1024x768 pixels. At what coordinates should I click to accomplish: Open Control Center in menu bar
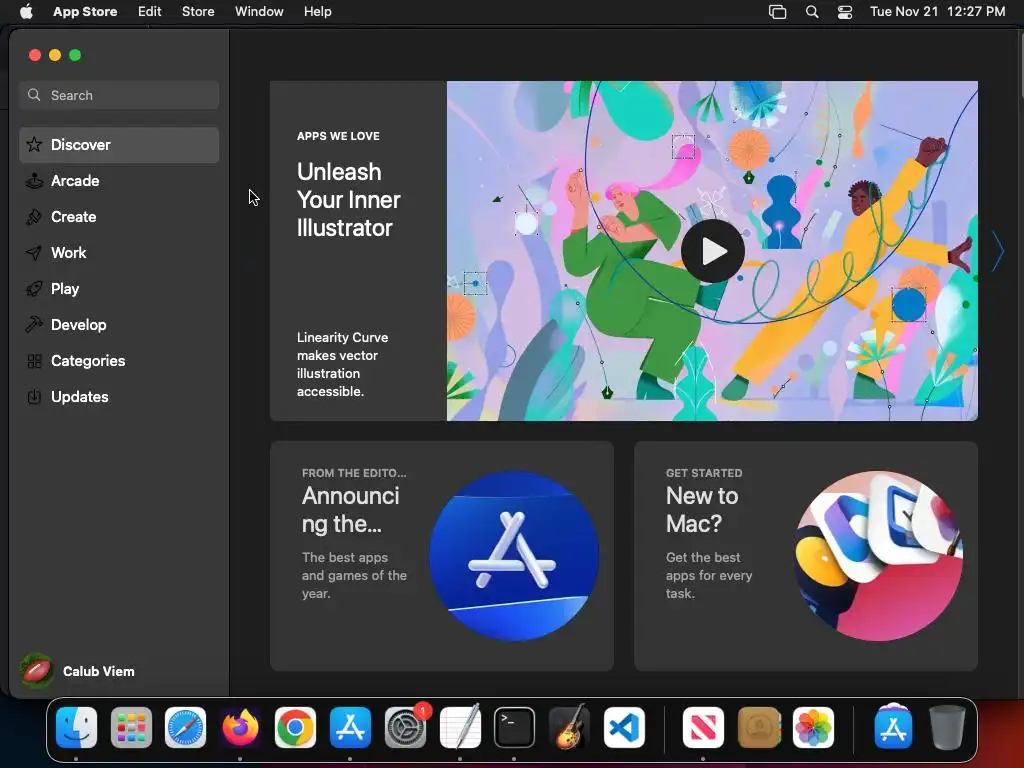coord(845,12)
